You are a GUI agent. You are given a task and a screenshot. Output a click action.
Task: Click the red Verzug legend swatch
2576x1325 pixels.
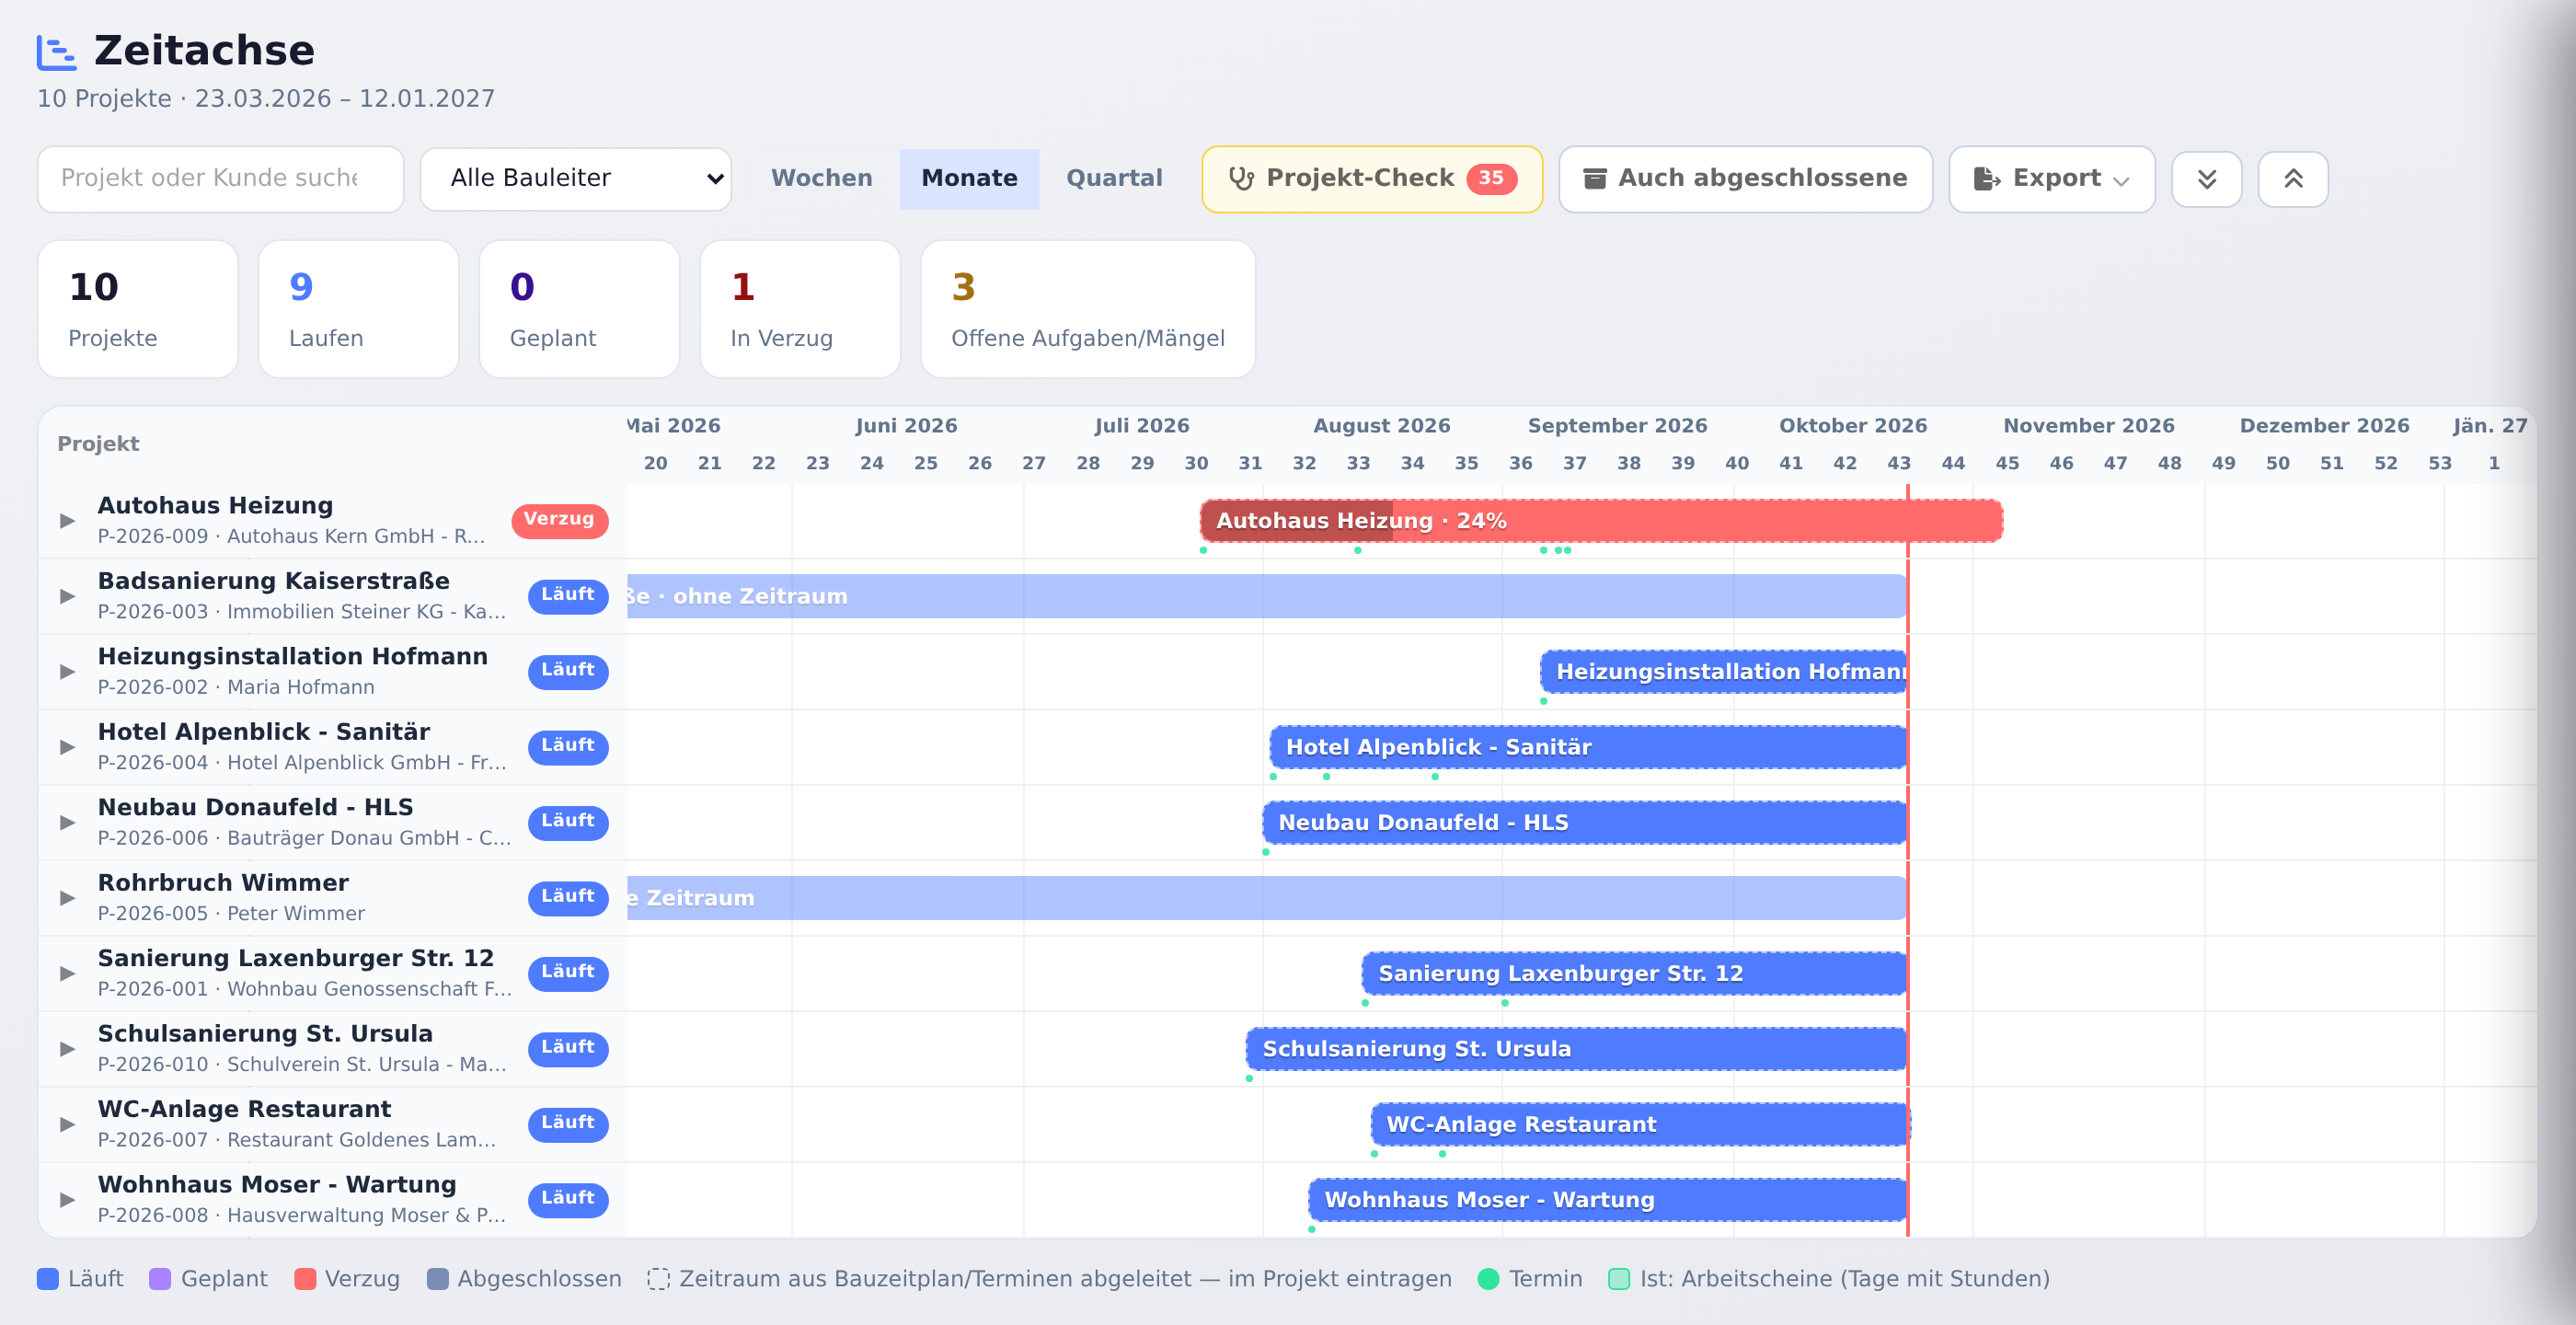tap(305, 1279)
